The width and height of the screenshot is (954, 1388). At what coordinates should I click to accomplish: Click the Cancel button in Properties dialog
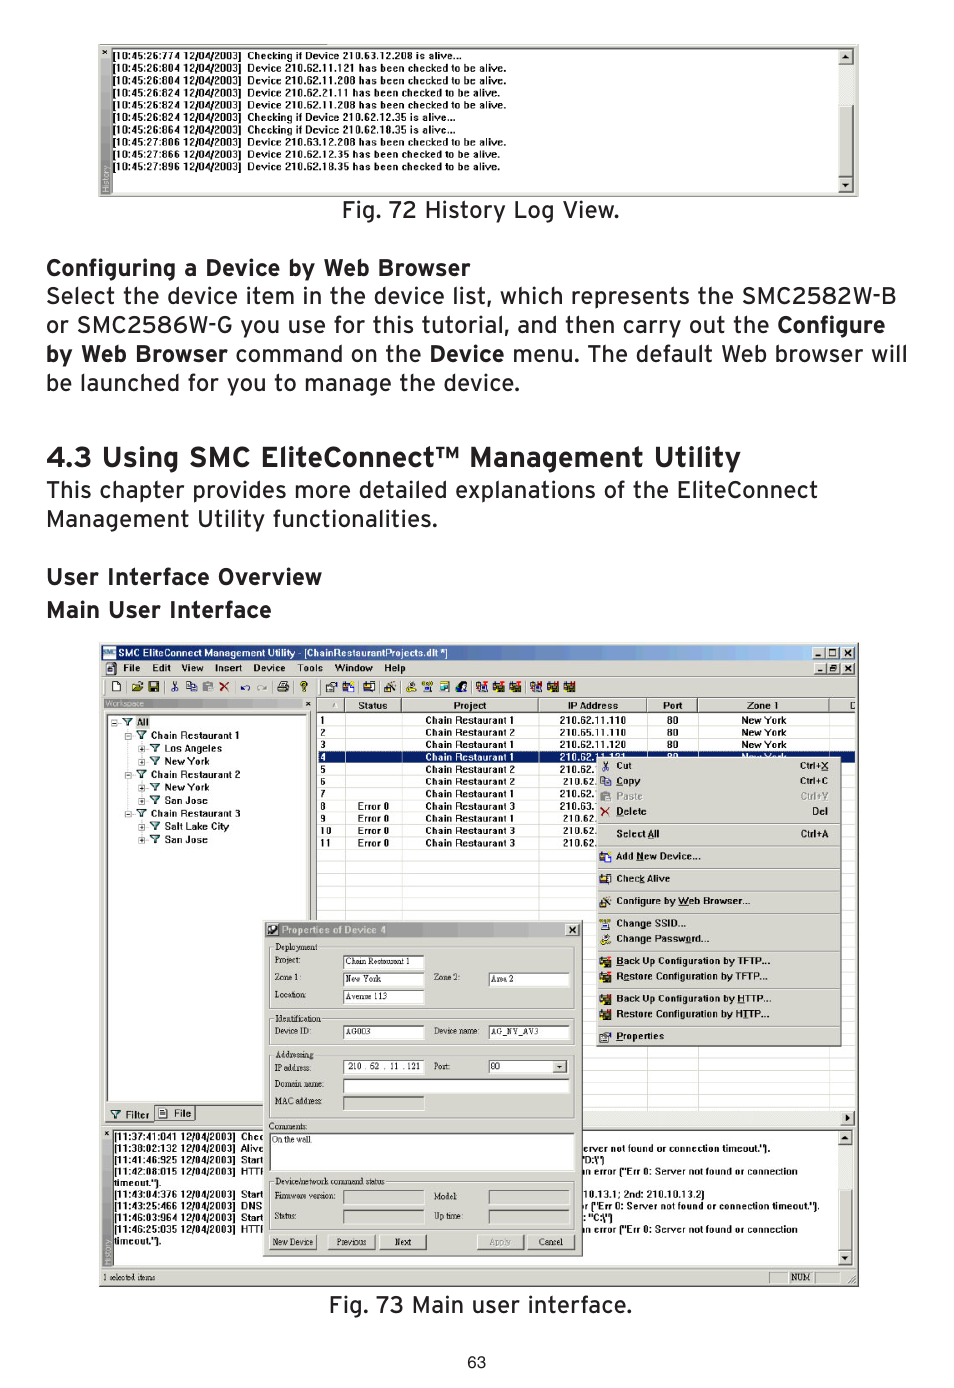pos(551,1242)
